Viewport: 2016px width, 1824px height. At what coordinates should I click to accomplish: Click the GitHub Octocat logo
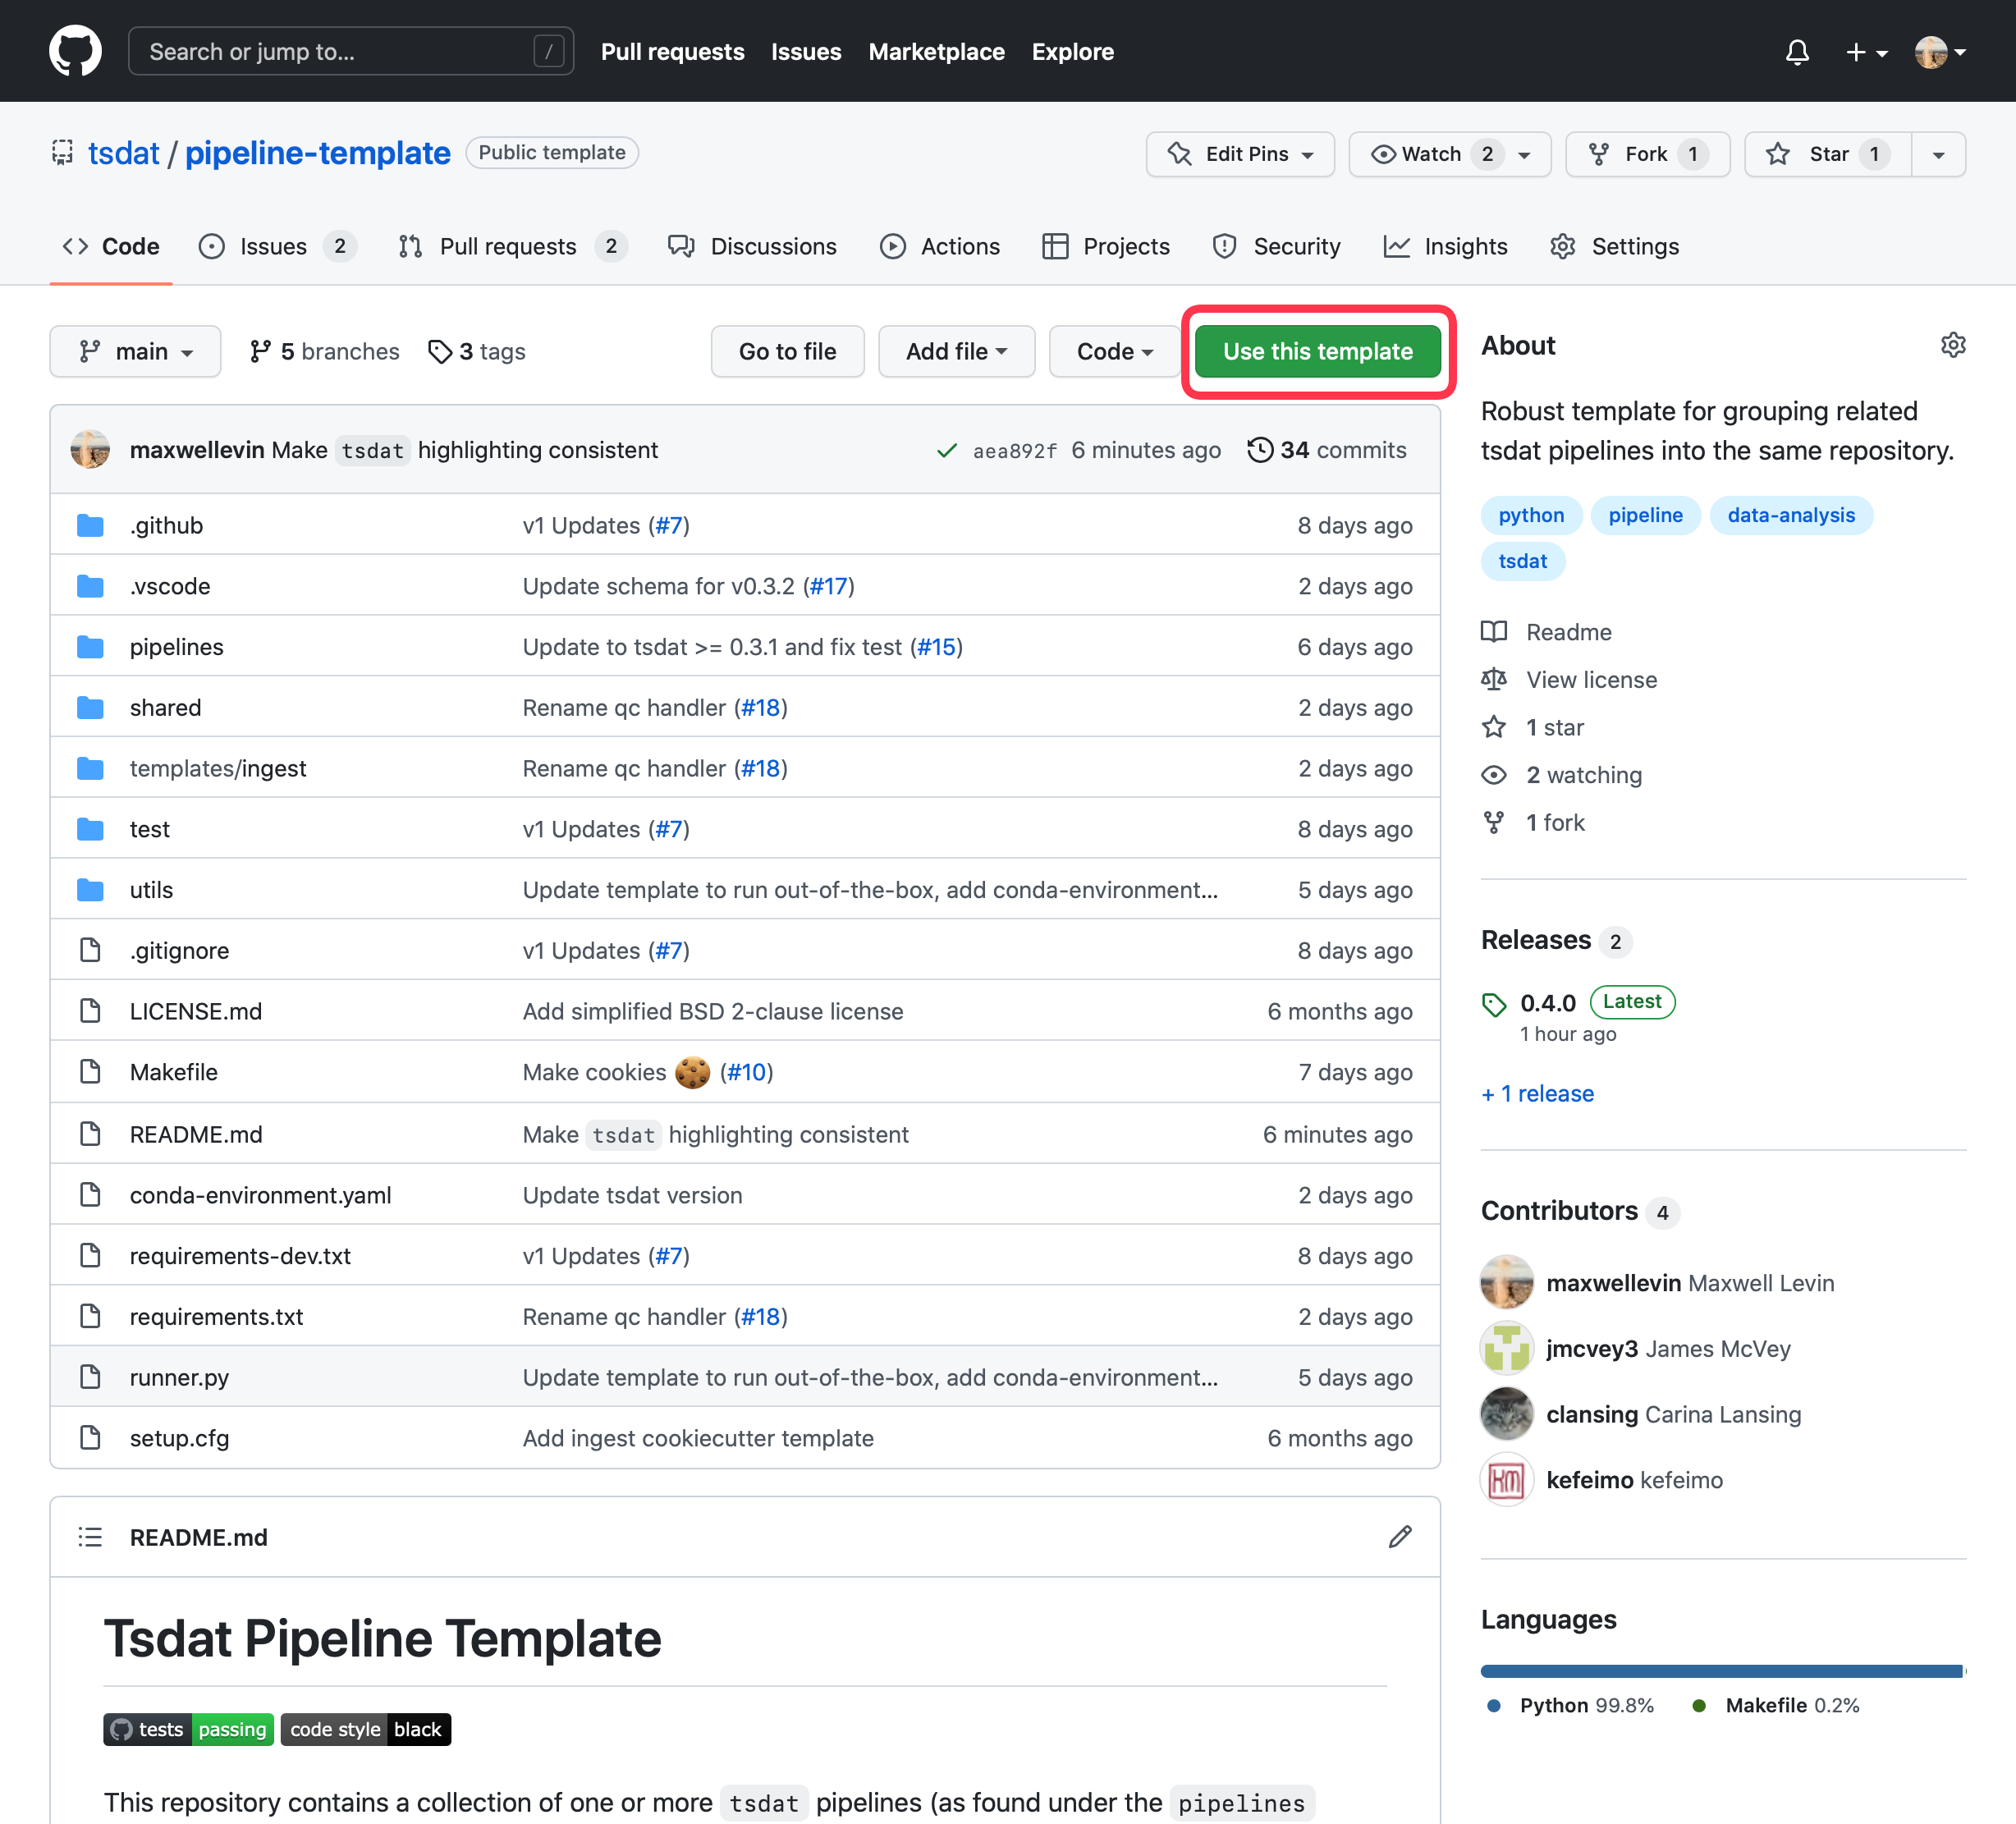click(x=75, y=51)
